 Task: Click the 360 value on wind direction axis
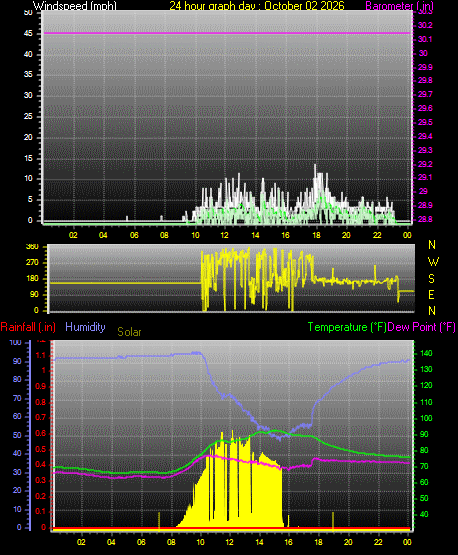pos(32,247)
